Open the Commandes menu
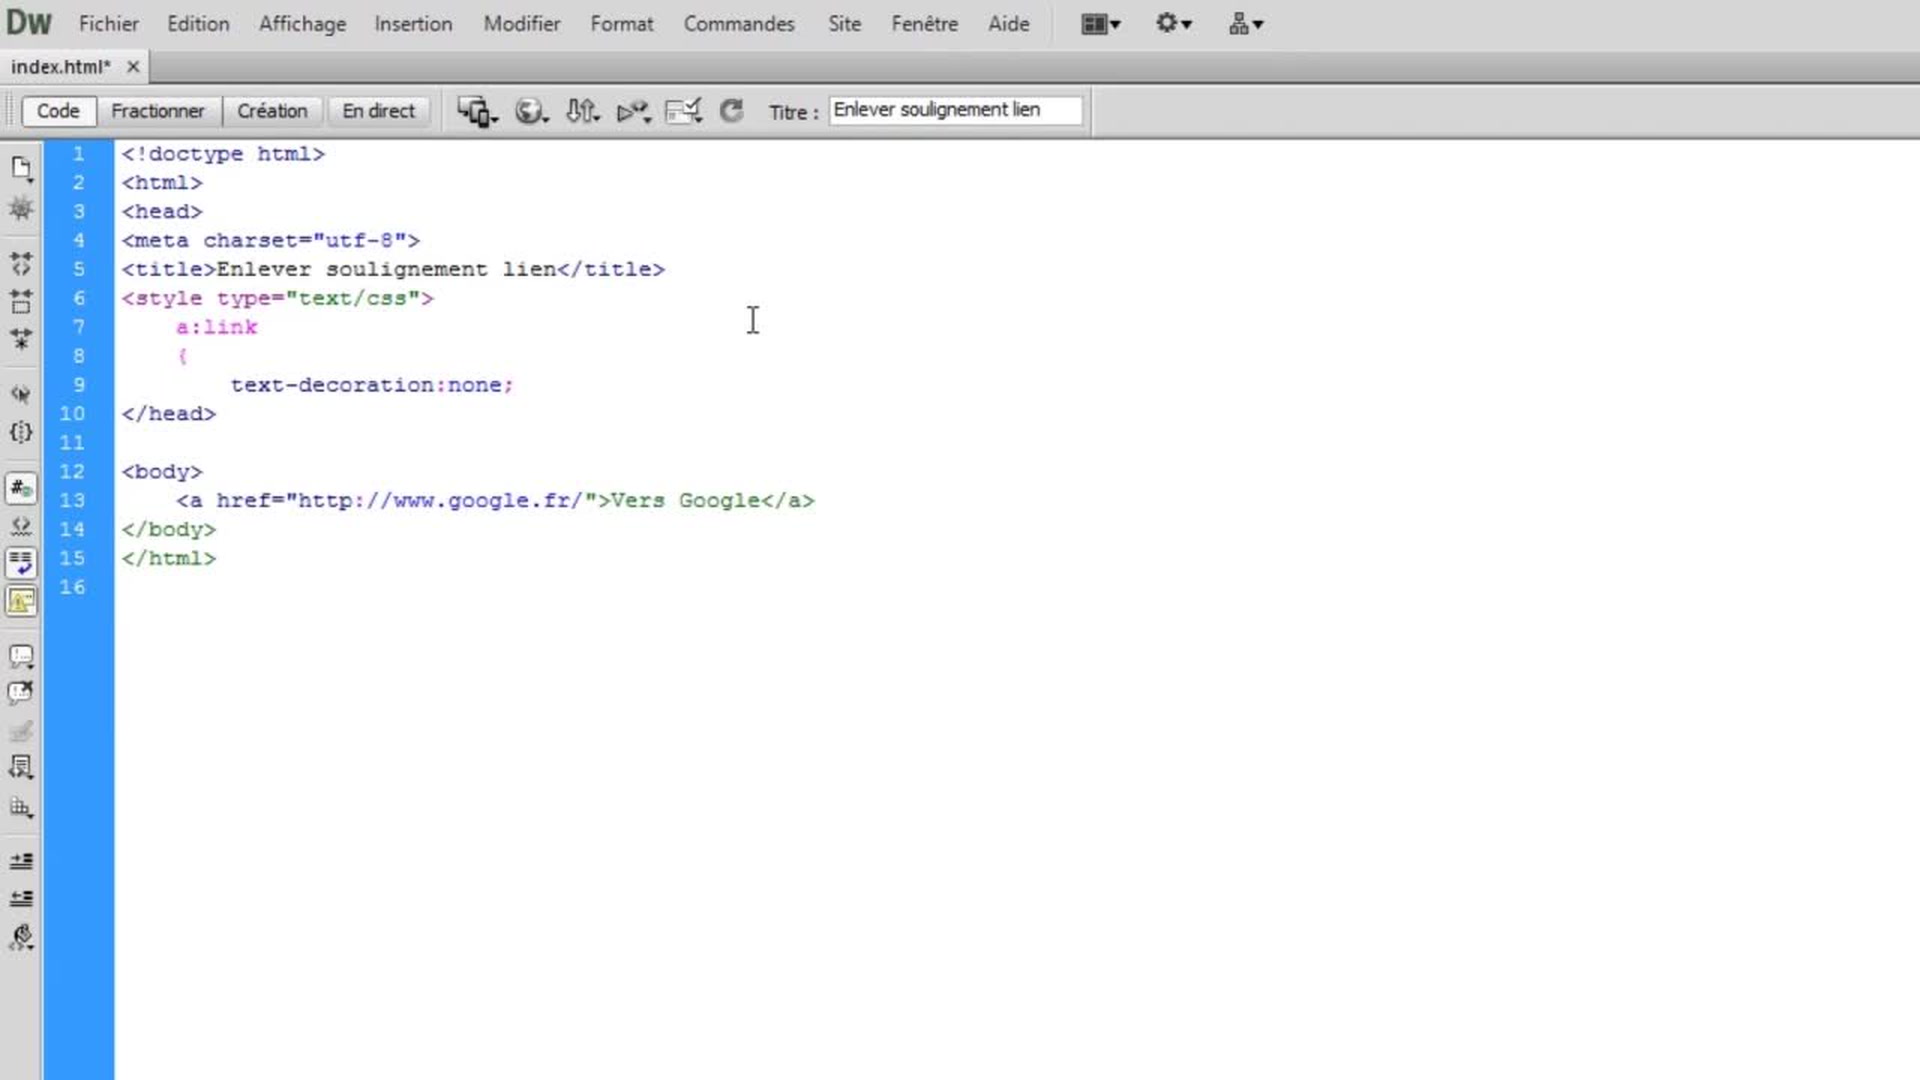The width and height of the screenshot is (1920, 1080). click(x=738, y=24)
